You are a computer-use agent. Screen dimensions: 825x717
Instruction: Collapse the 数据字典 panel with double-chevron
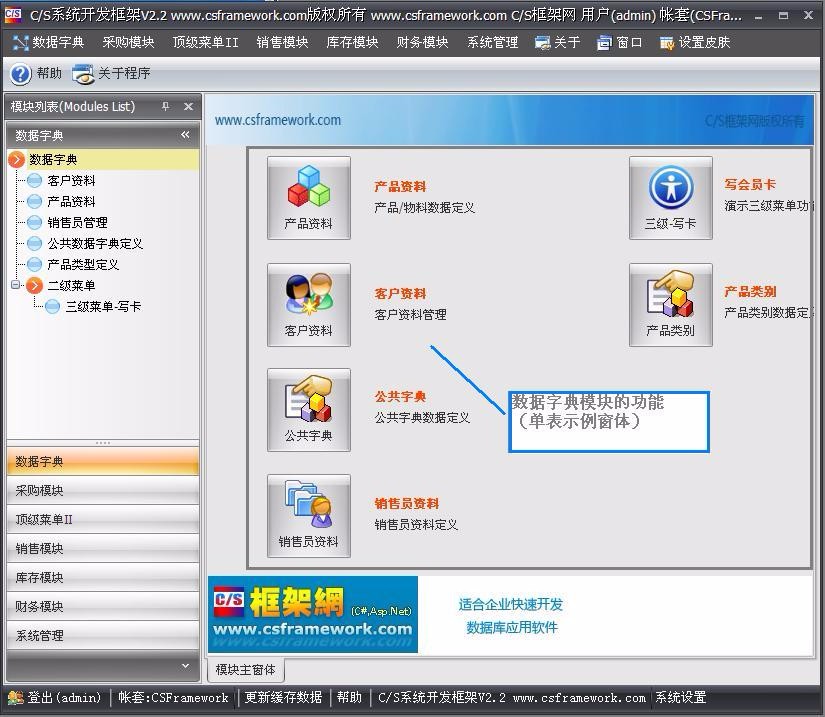(185, 132)
